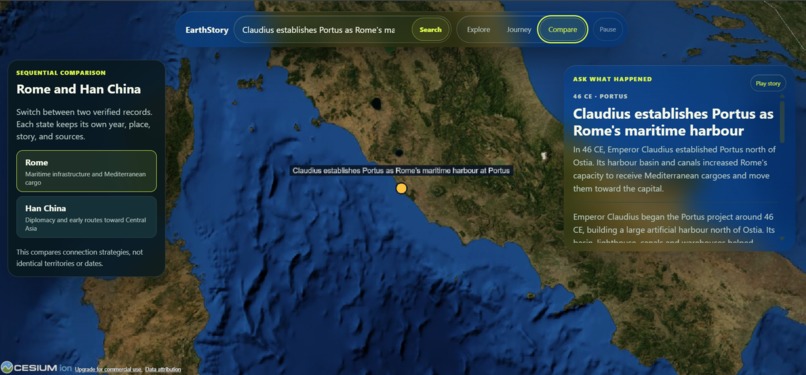Click the orange Portus map marker
Viewport: 806px width, 375px height.
click(401, 189)
